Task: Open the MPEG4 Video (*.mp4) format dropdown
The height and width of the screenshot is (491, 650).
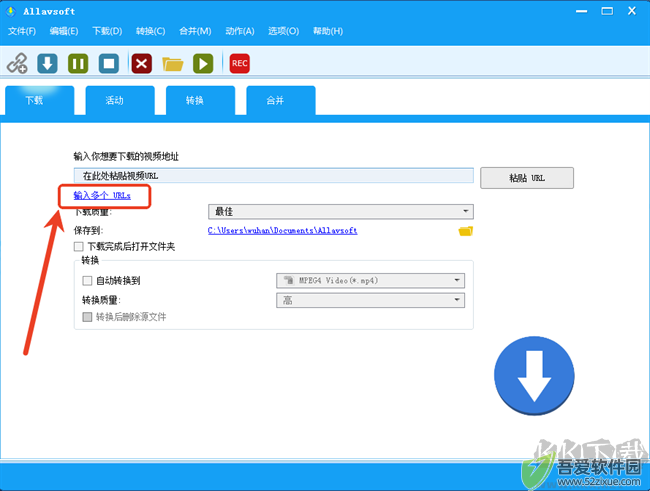Action: click(x=370, y=281)
